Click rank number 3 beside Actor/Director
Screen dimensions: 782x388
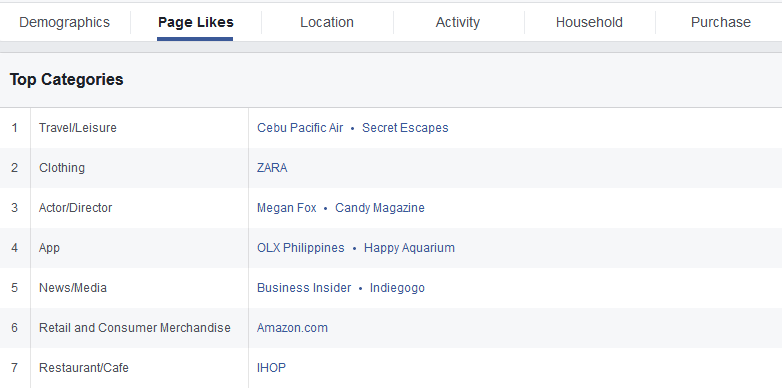(x=14, y=208)
